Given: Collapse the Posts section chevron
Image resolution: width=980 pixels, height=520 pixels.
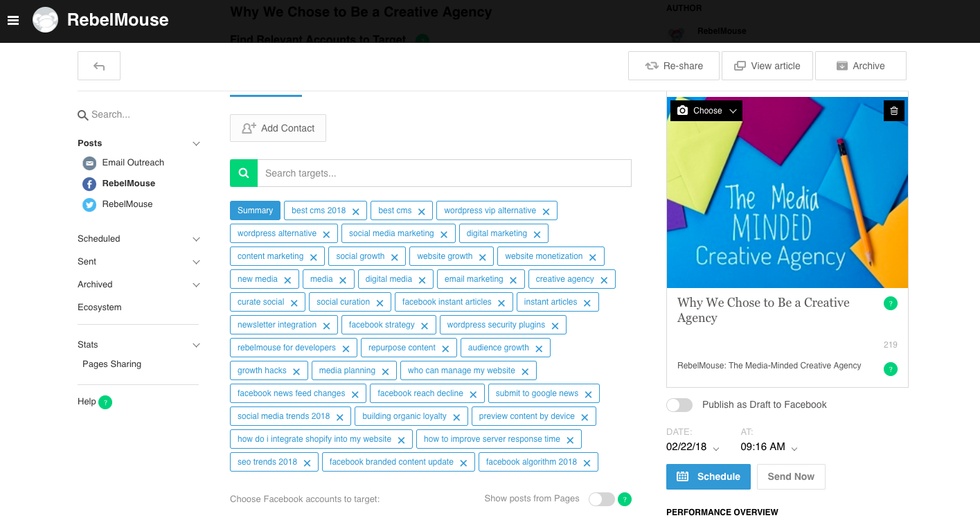Looking at the screenshot, I should (x=196, y=144).
